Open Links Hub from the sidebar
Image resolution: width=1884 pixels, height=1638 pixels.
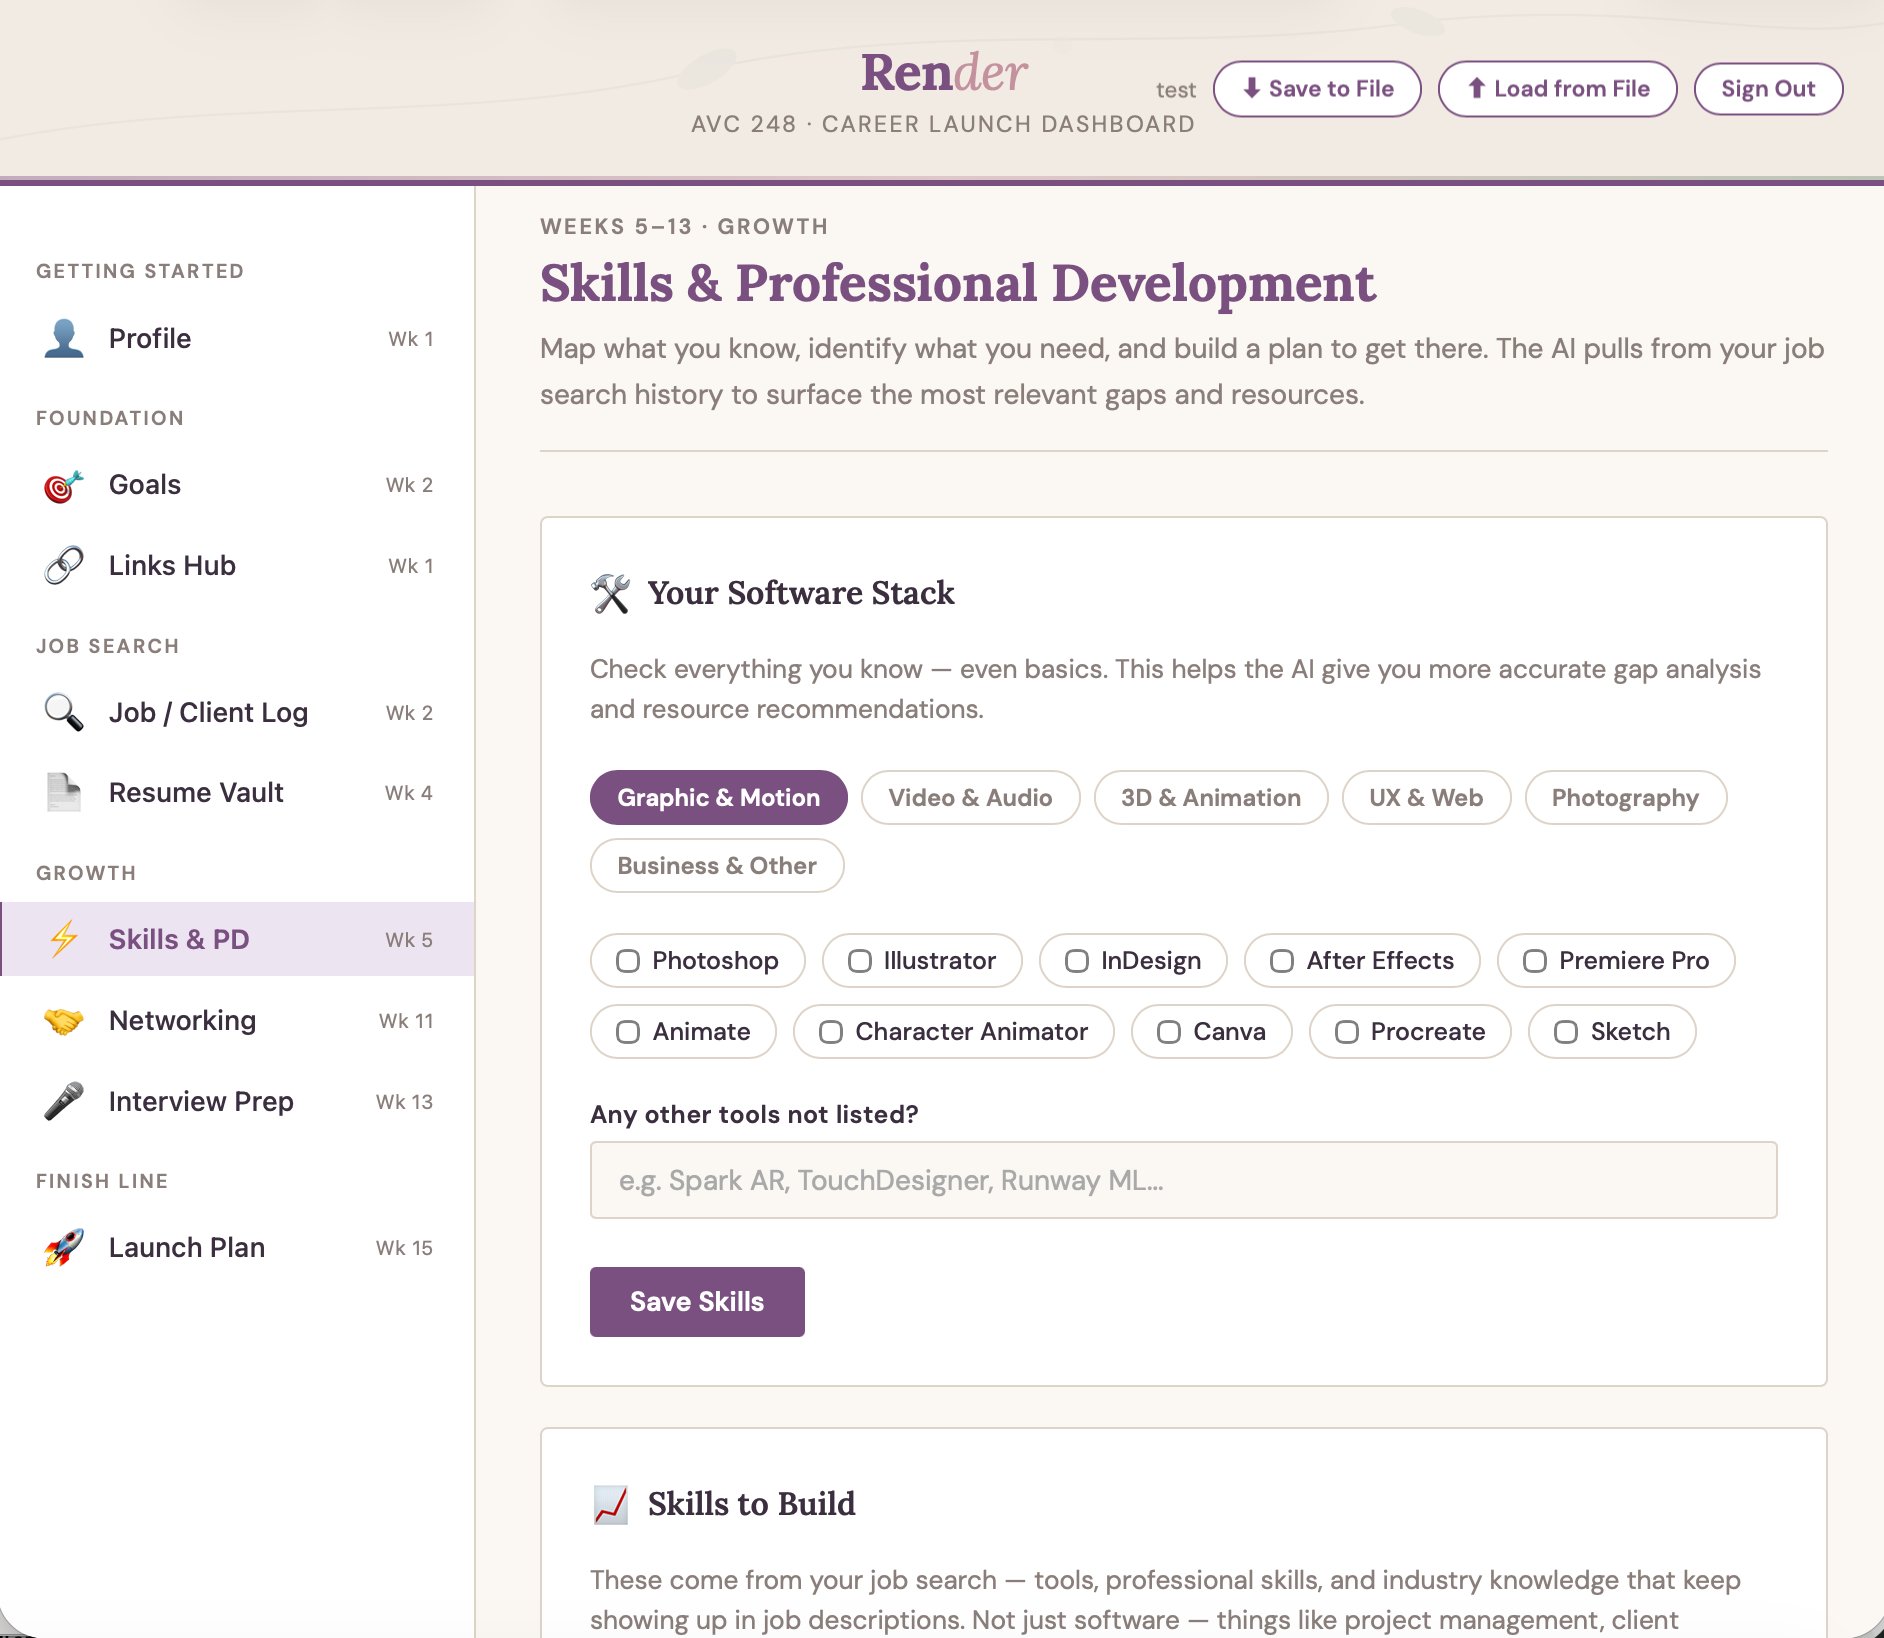[x=238, y=565]
